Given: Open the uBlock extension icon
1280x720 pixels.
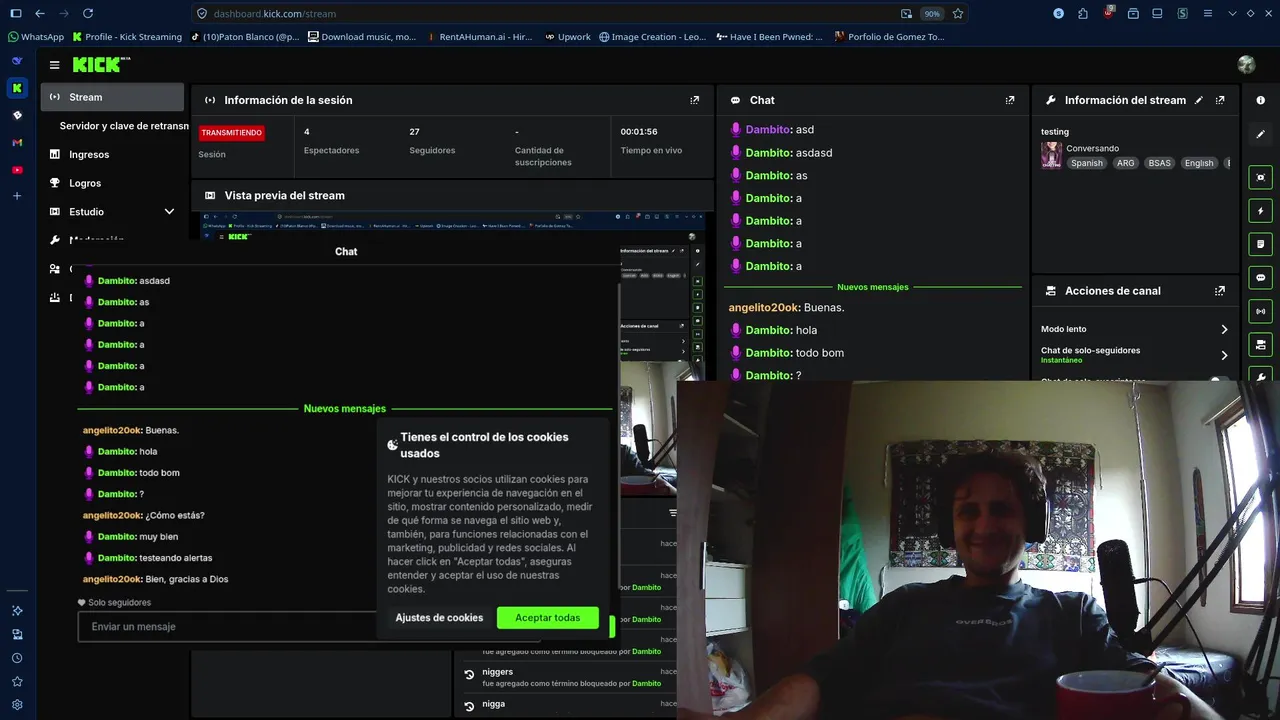Looking at the screenshot, I should 1108,13.
